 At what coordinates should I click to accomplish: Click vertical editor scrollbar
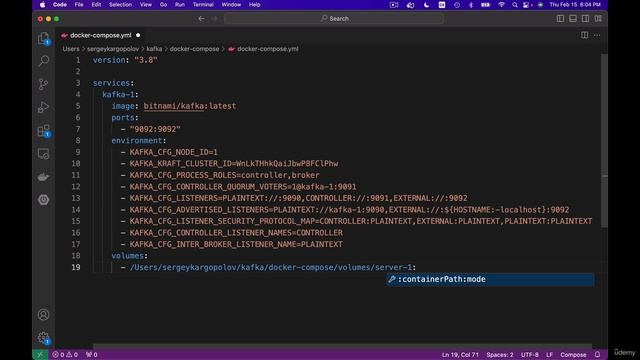click(604, 141)
